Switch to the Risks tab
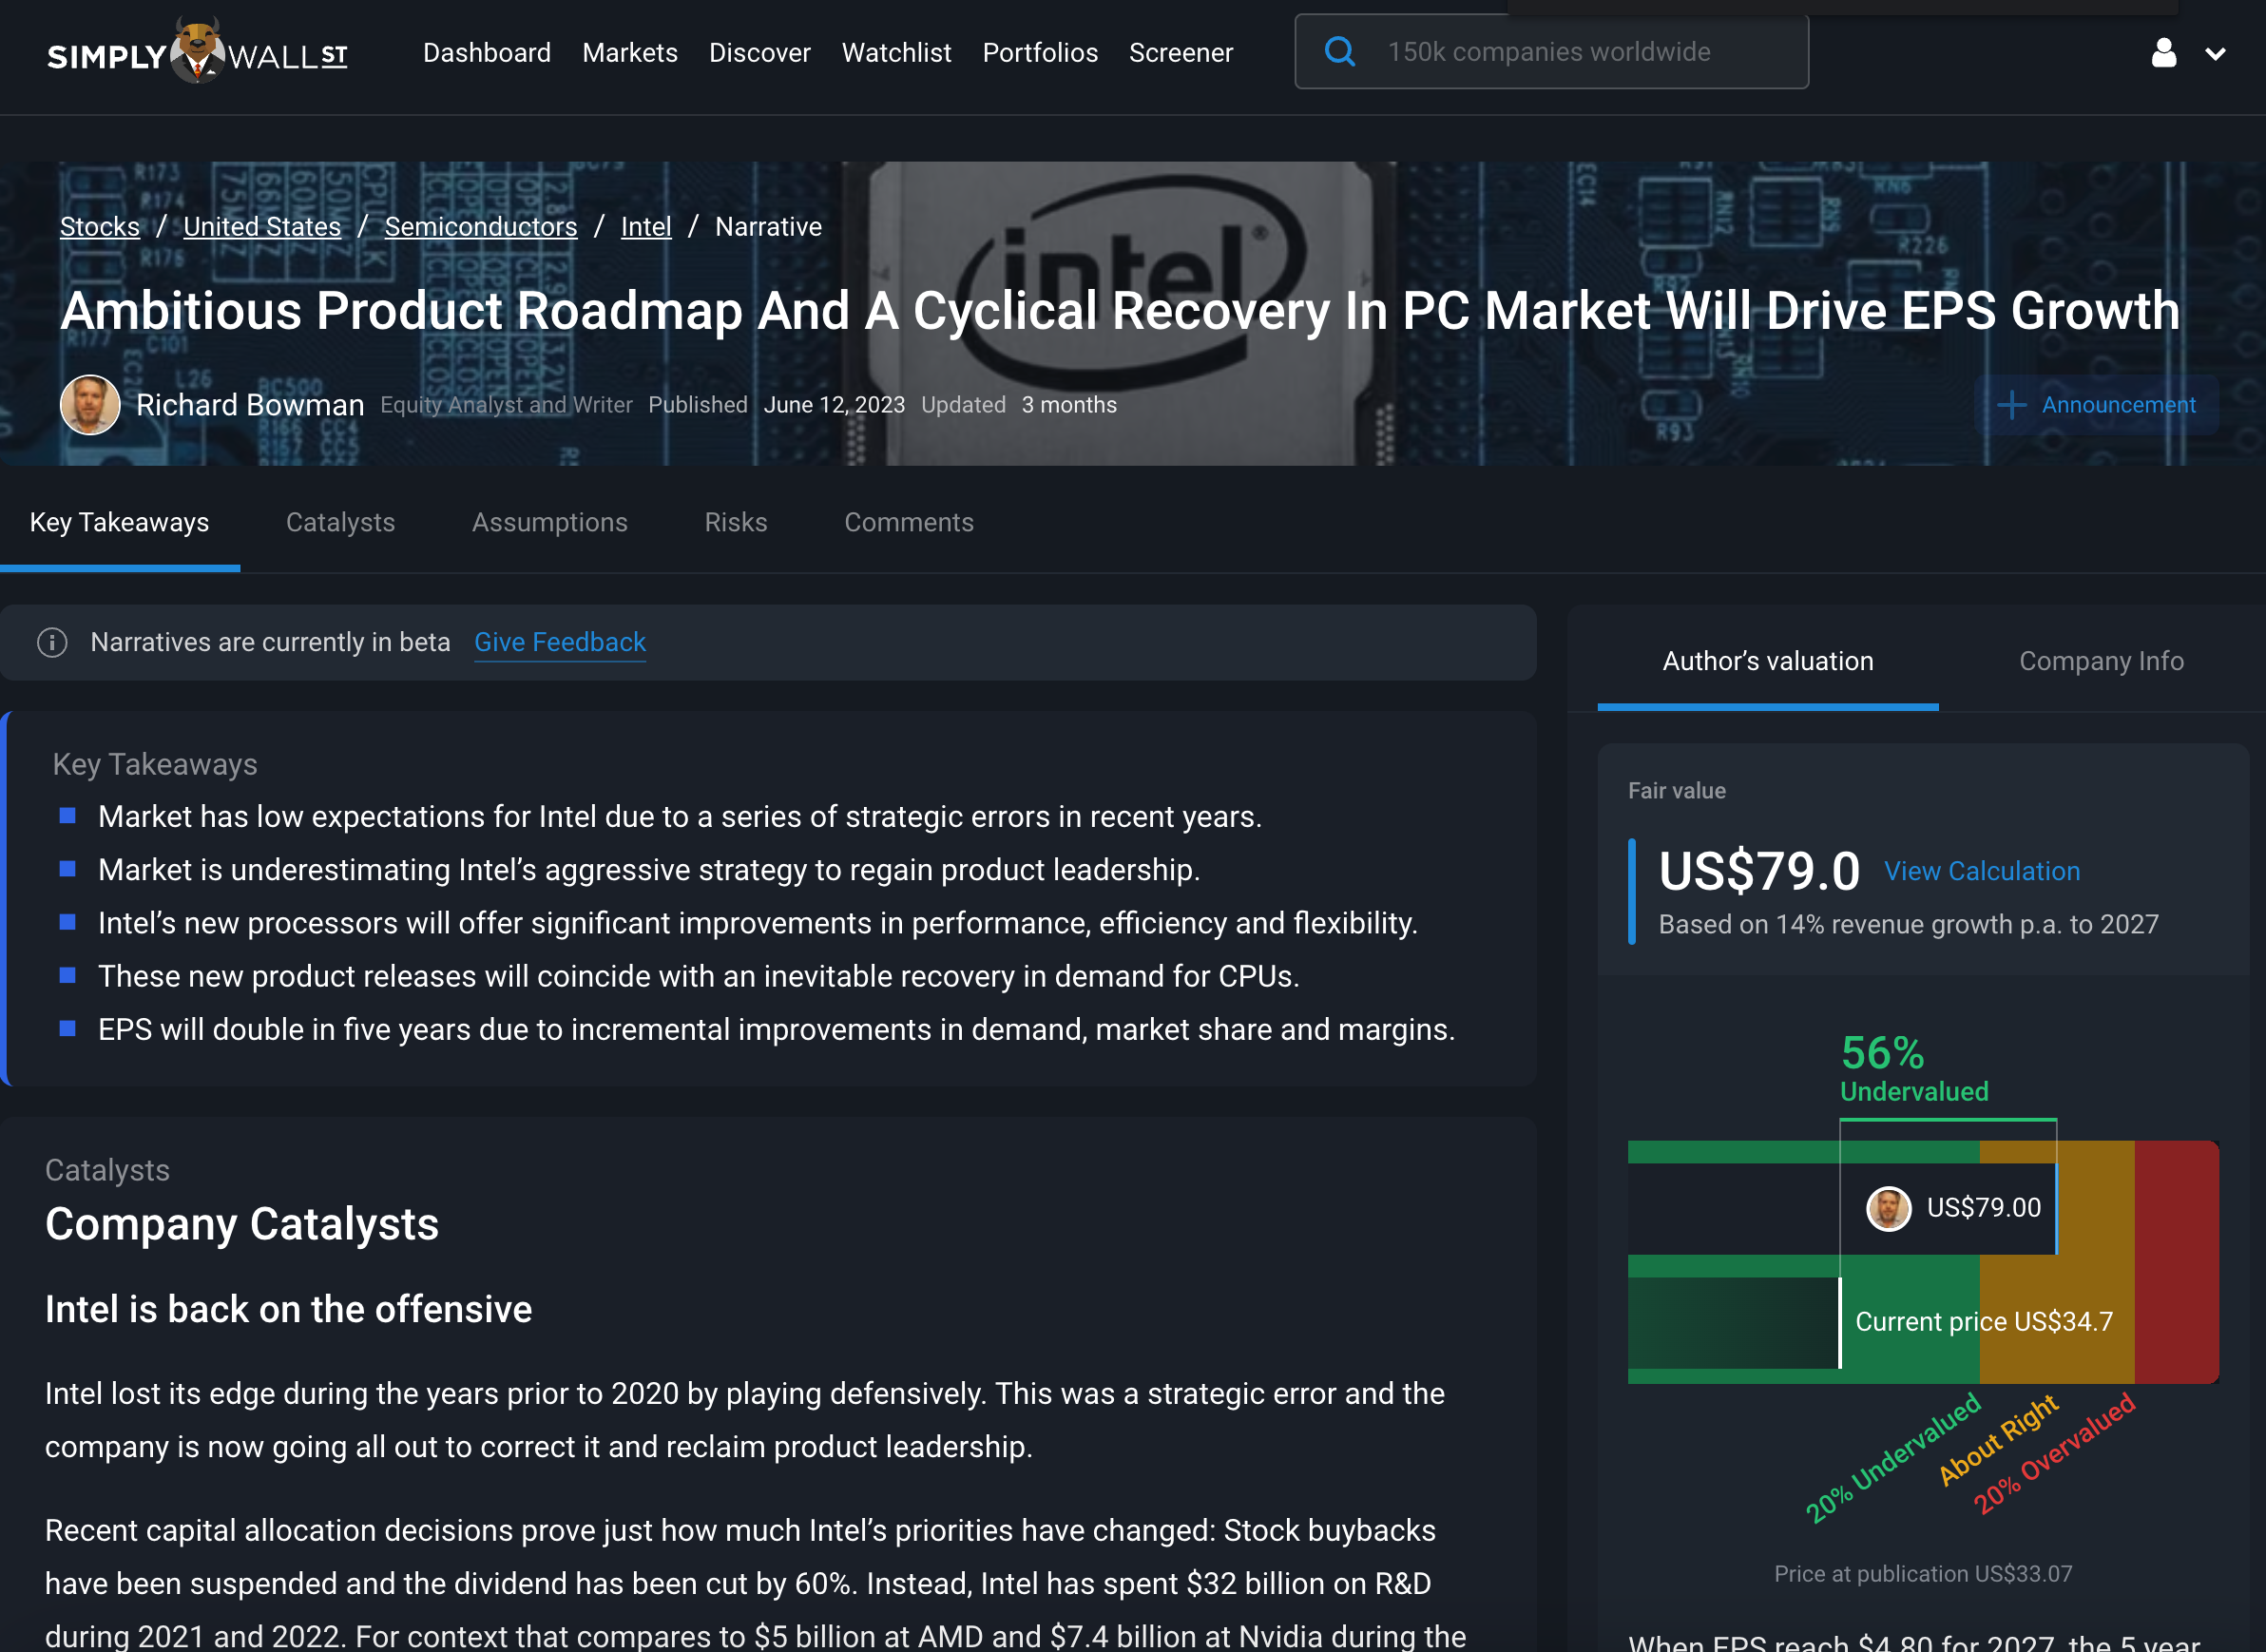The width and height of the screenshot is (2266, 1652). coord(735,522)
